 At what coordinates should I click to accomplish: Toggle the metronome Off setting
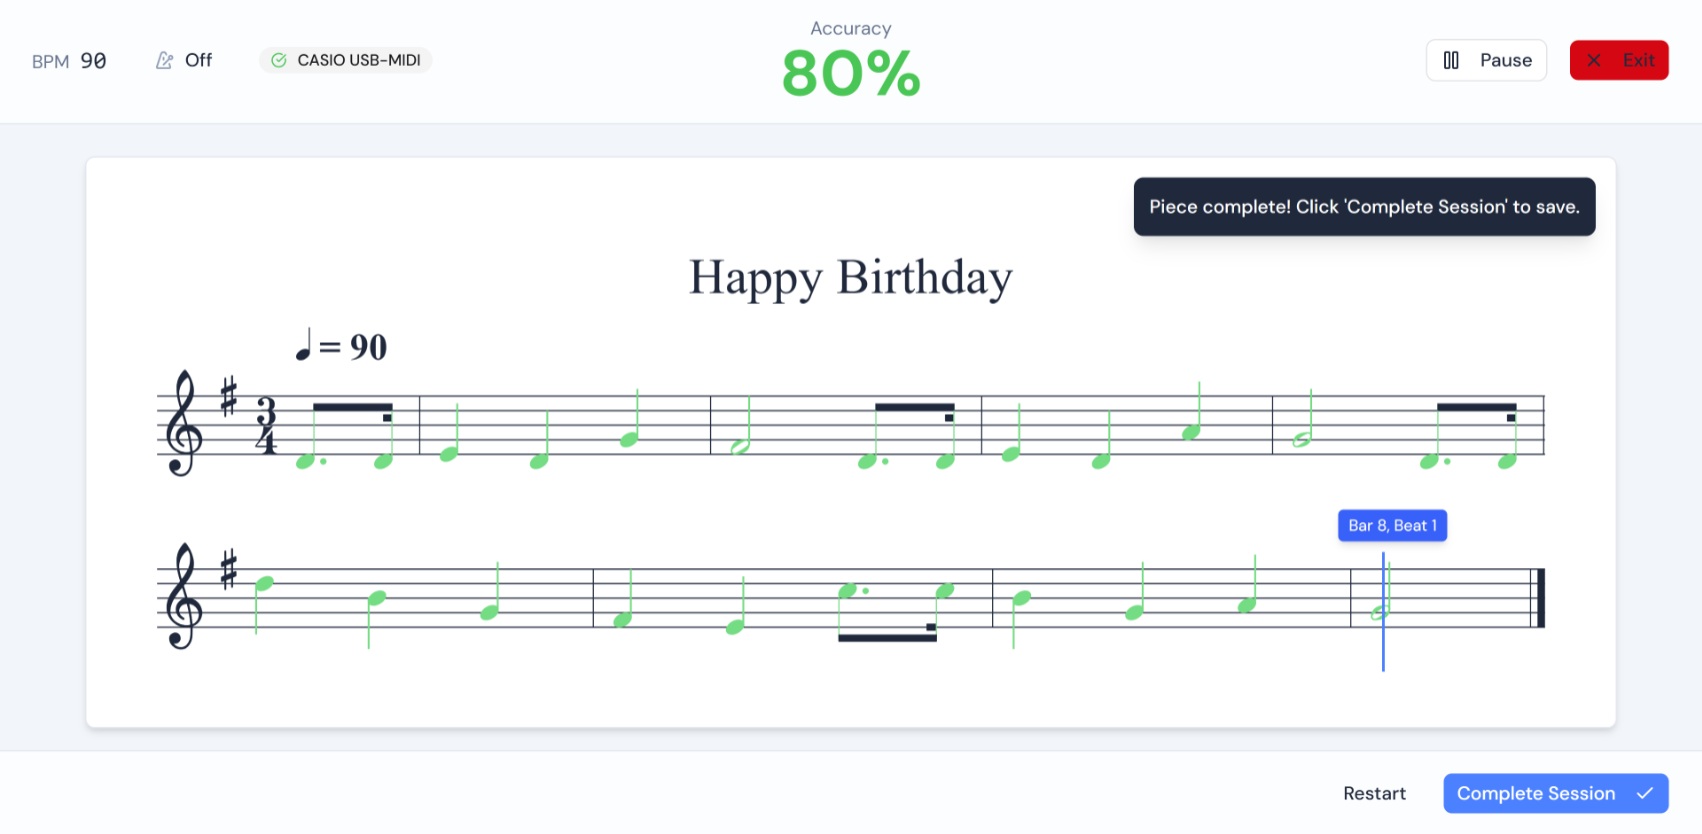(x=184, y=60)
